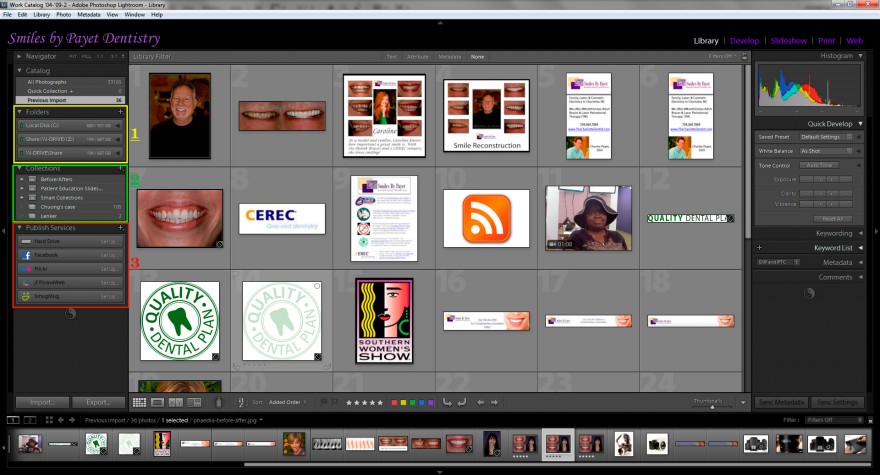Screen dimensions: 880x475
Task: Switch to the Print module
Action: click(x=826, y=40)
